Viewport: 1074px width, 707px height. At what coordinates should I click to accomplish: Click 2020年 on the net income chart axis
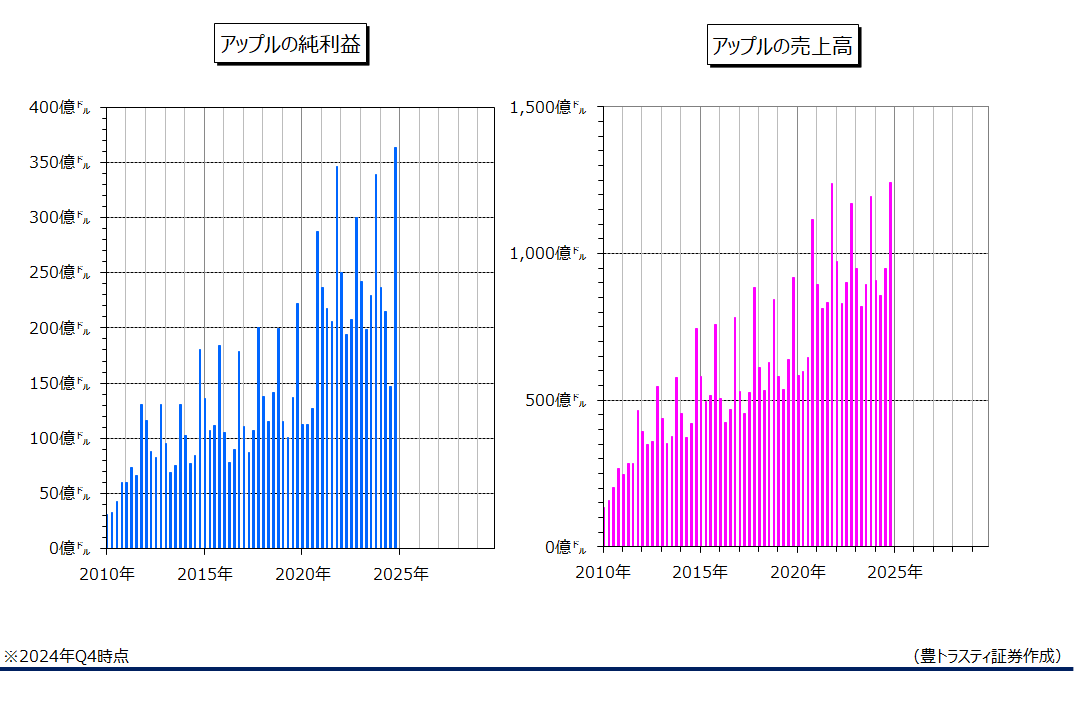[303, 574]
